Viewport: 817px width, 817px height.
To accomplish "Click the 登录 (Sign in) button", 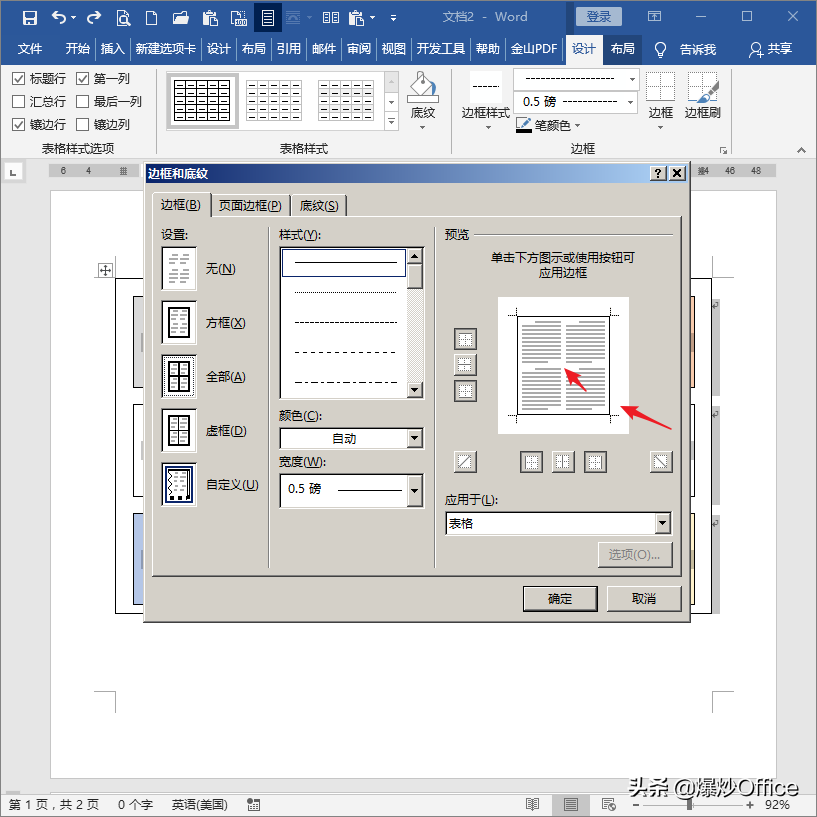I will click(x=599, y=17).
